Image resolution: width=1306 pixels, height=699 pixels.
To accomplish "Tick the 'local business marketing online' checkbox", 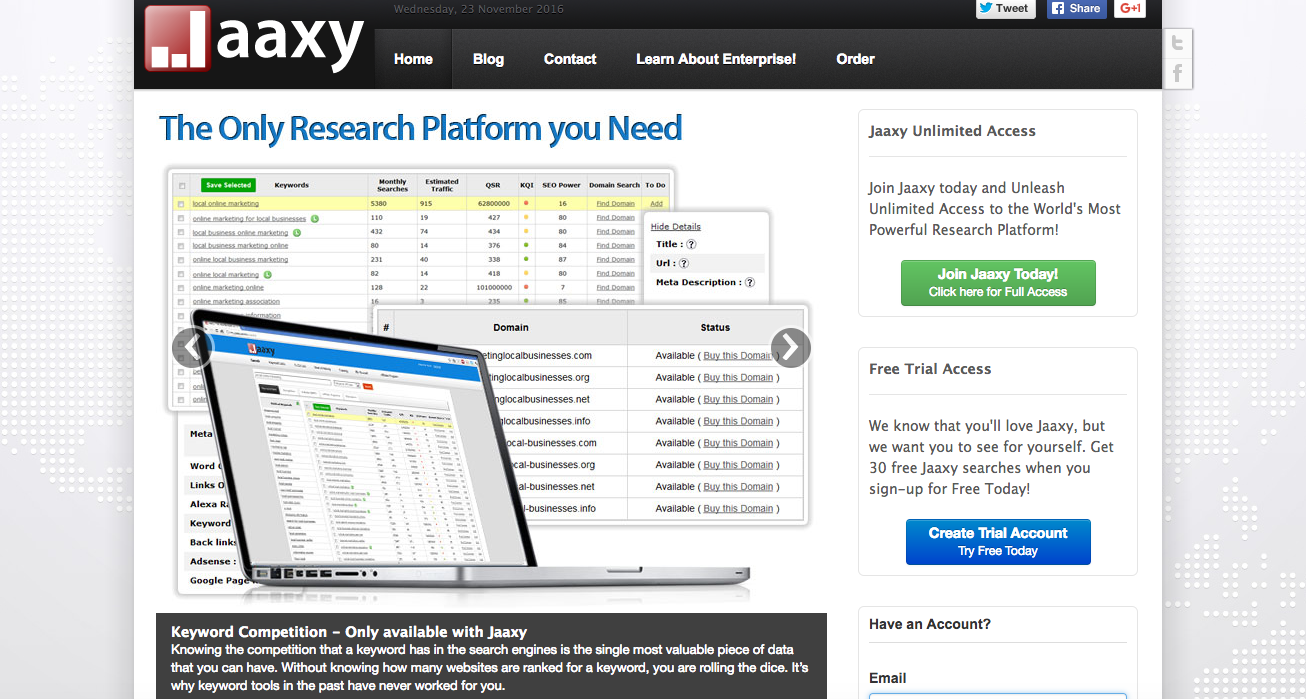I will [x=181, y=246].
